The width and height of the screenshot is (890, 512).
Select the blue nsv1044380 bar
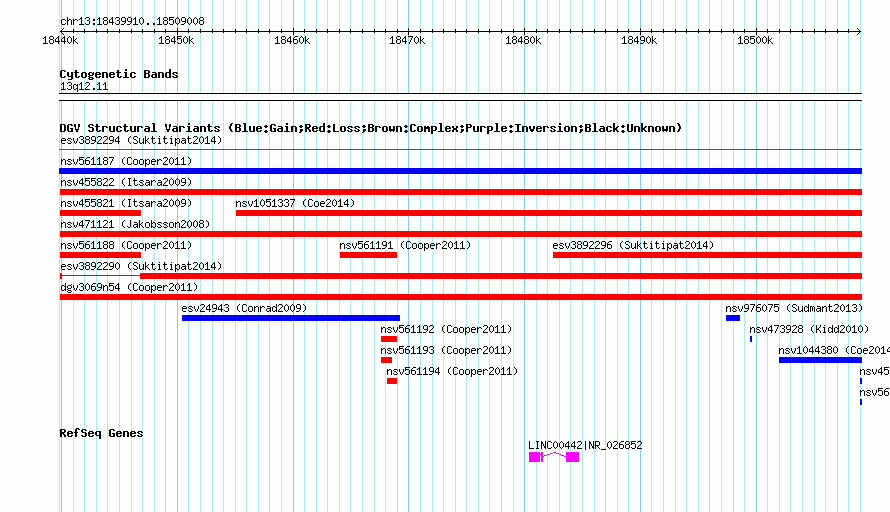coord(820,360)
